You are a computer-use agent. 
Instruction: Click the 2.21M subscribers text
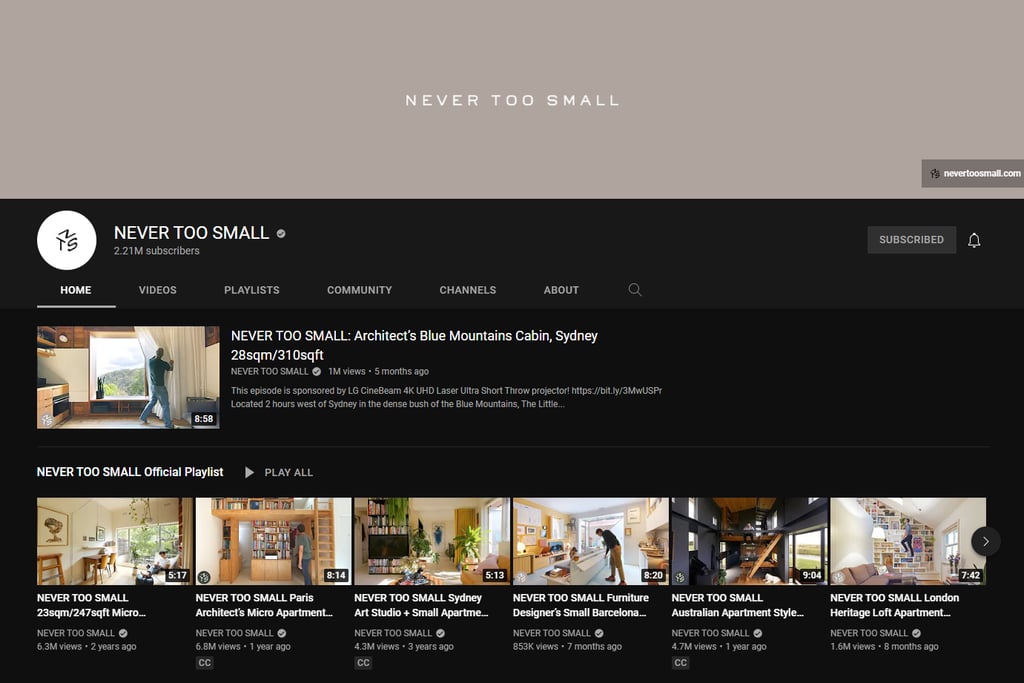tap(157, 251)
